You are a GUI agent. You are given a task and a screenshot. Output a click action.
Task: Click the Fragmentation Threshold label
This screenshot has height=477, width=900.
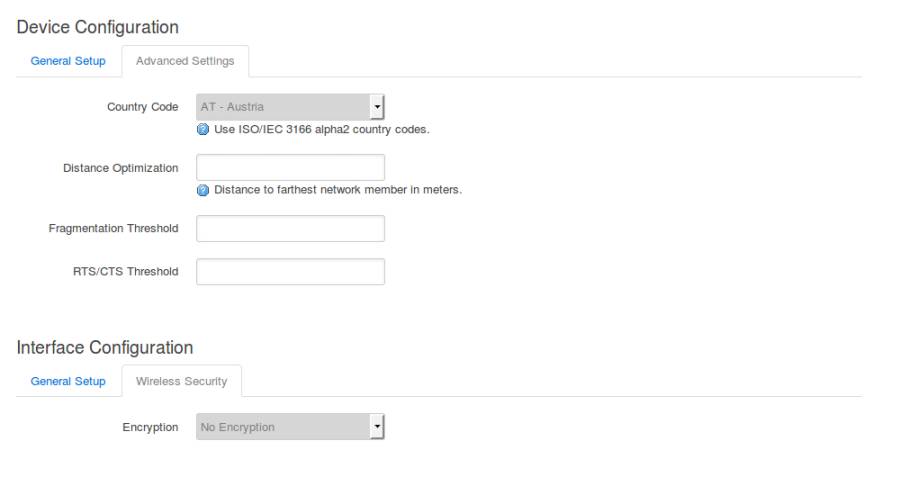tap(113, 229)
